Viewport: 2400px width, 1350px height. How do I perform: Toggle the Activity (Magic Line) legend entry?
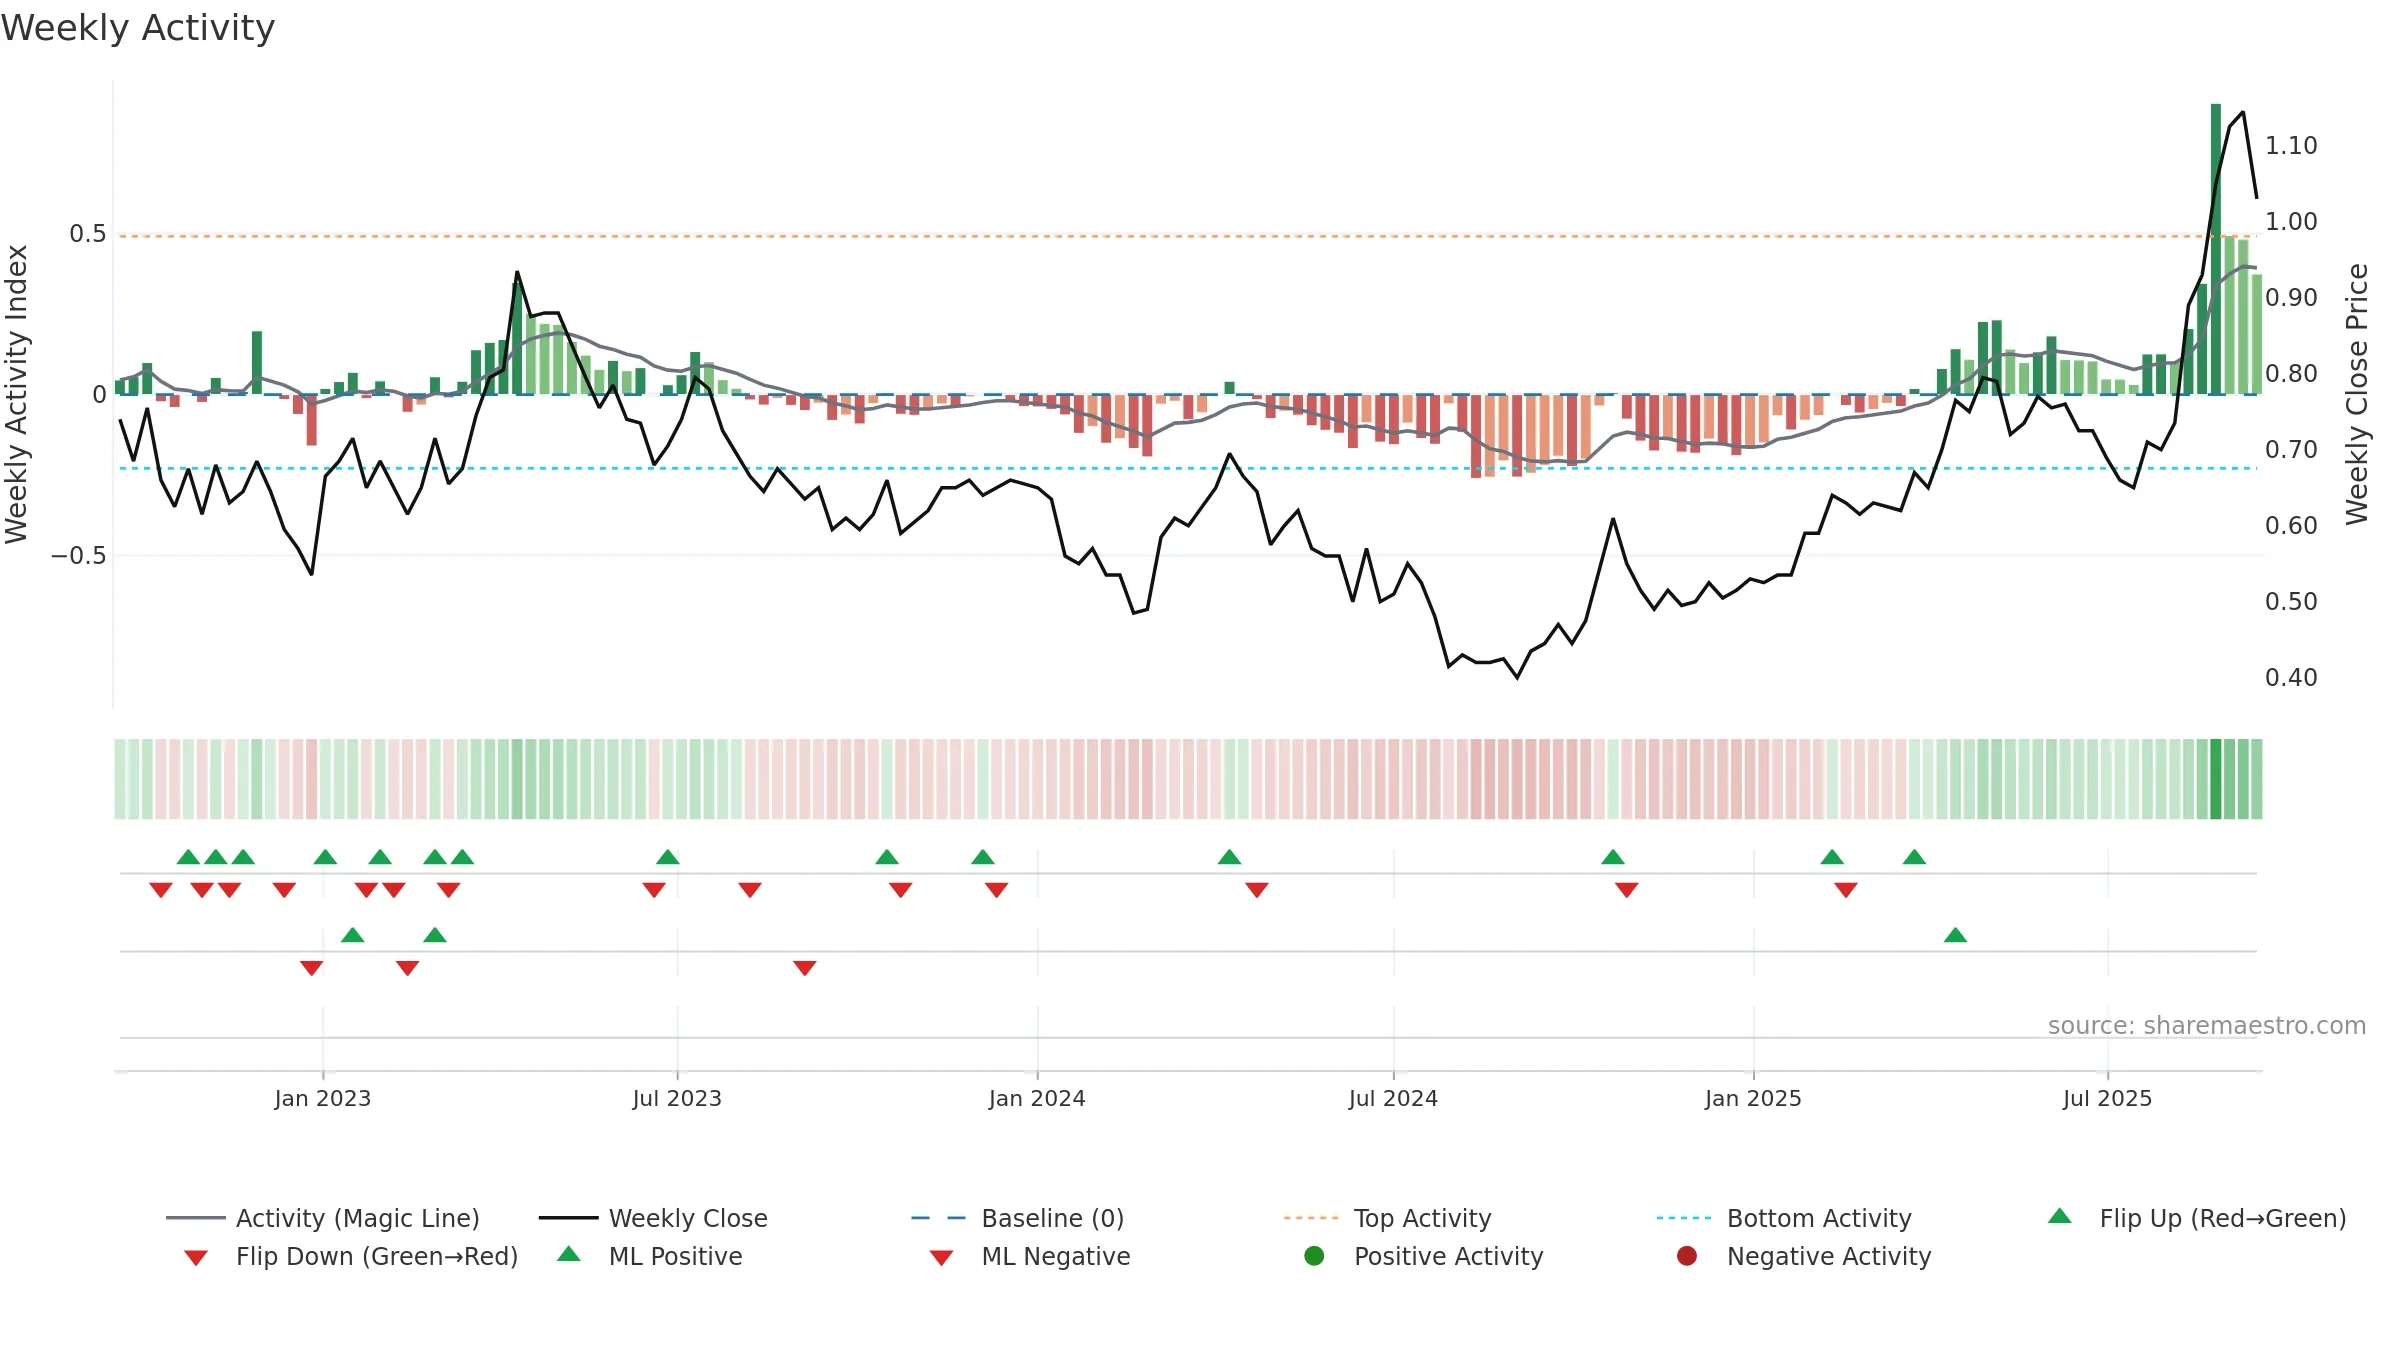tap(323, 1218)
